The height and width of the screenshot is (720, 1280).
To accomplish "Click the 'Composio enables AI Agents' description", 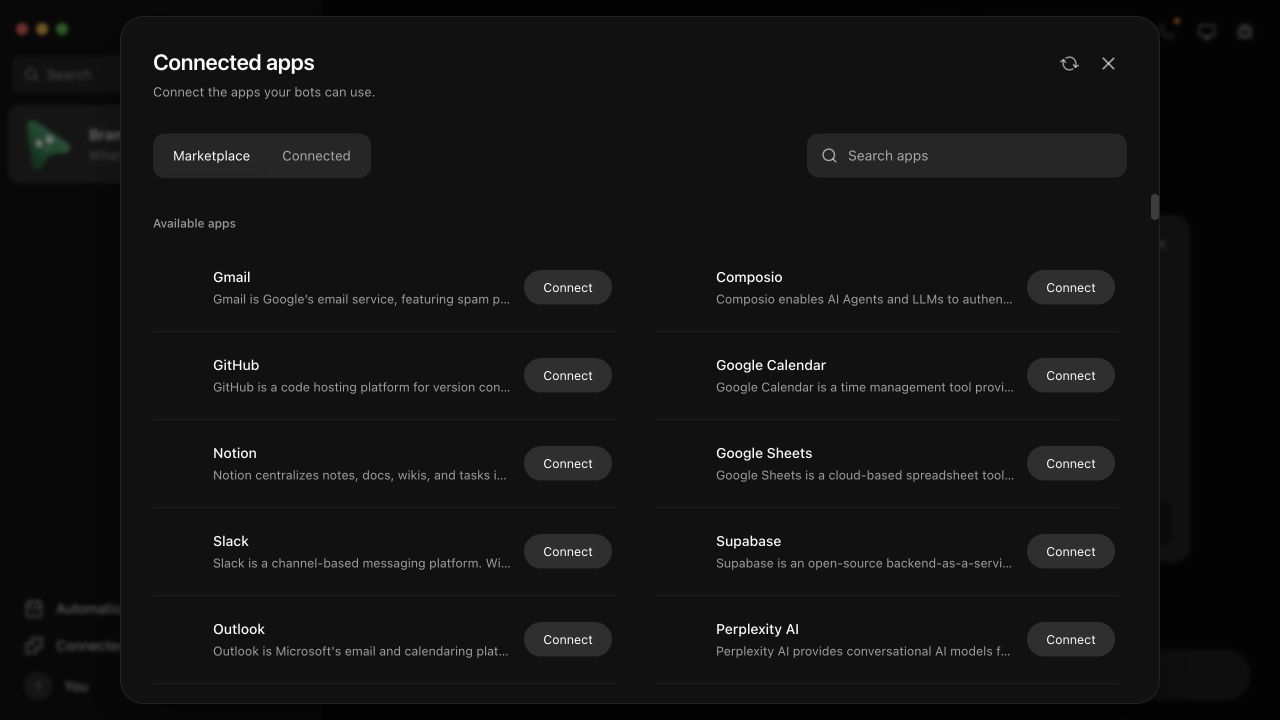I will tap(864, 299).
